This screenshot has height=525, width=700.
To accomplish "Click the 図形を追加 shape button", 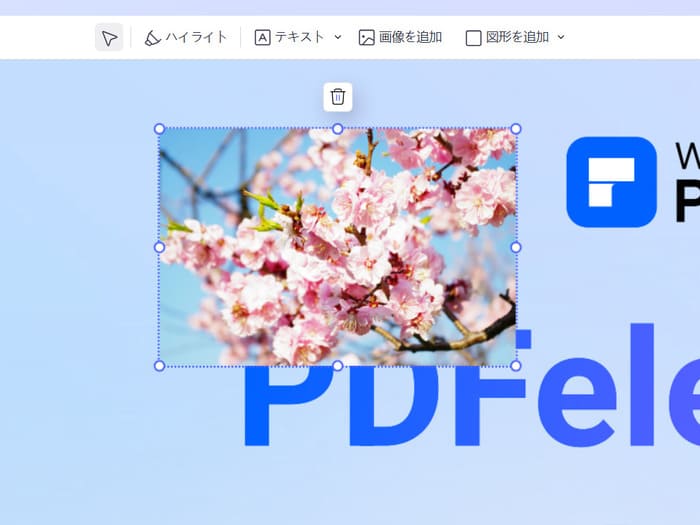I will tap(507, 38).
